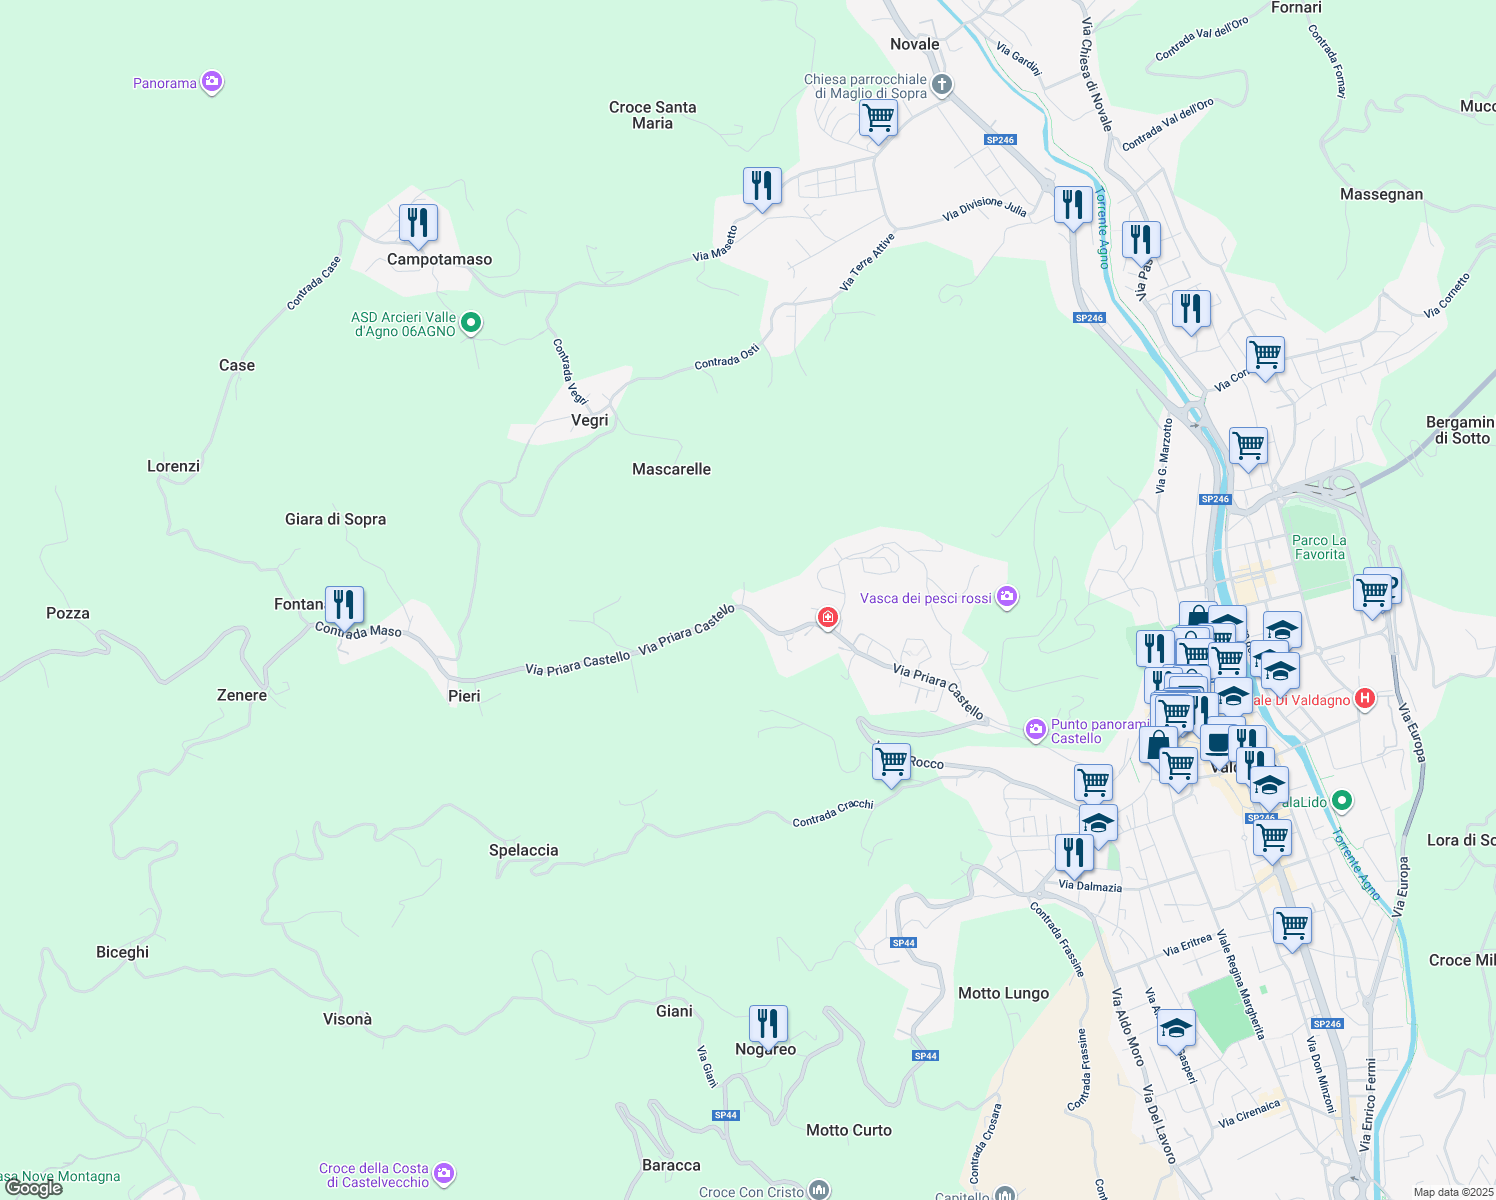
Task: Click the graduation cap icon above Via Dalmazia
Action: click(x=1099, y=822)
